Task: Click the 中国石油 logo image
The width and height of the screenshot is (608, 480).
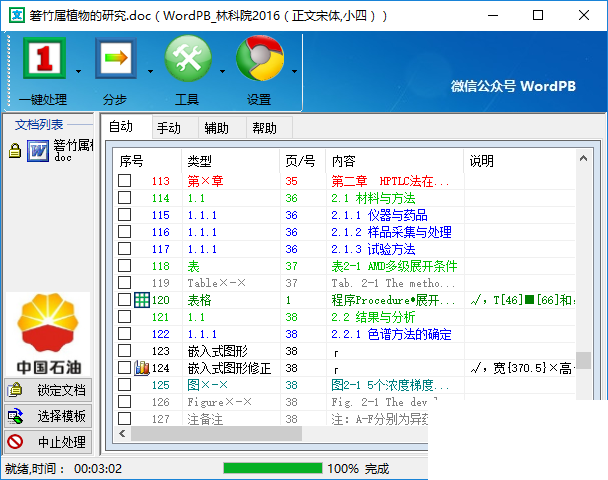Action: 48,333
